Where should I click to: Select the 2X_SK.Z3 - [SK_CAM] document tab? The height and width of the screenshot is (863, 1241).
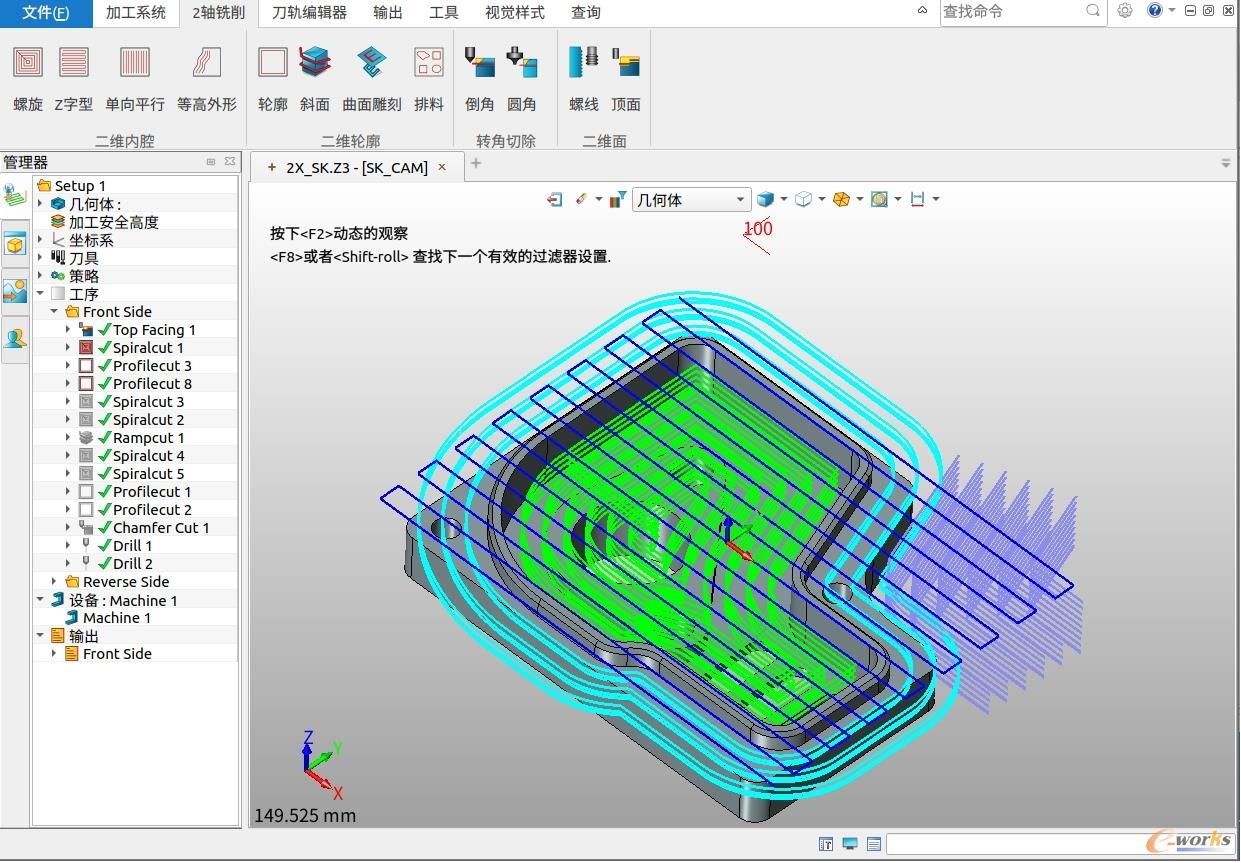point(356,167)
